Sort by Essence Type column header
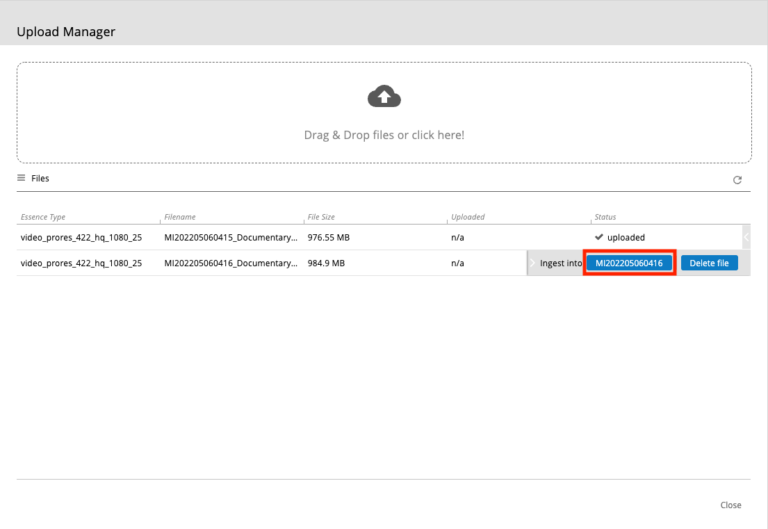Viewport: 768px width, 529px height. click(x=43, y=217)
